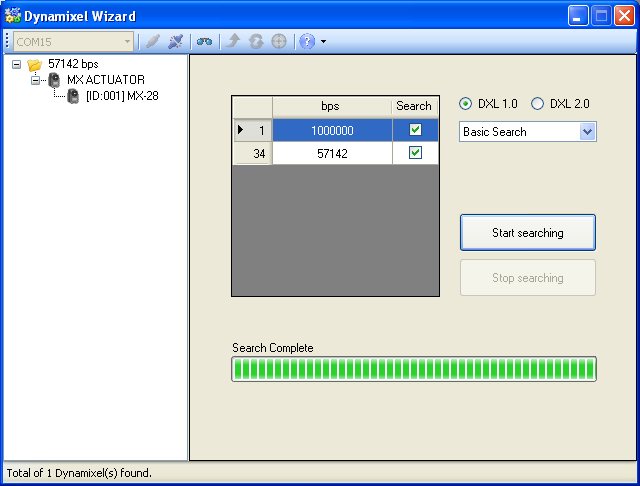The width and height of the screenshot is (640, 486).
Task: Uncheck Search box for 57142 bps
Action: click(x=415, y=153)
